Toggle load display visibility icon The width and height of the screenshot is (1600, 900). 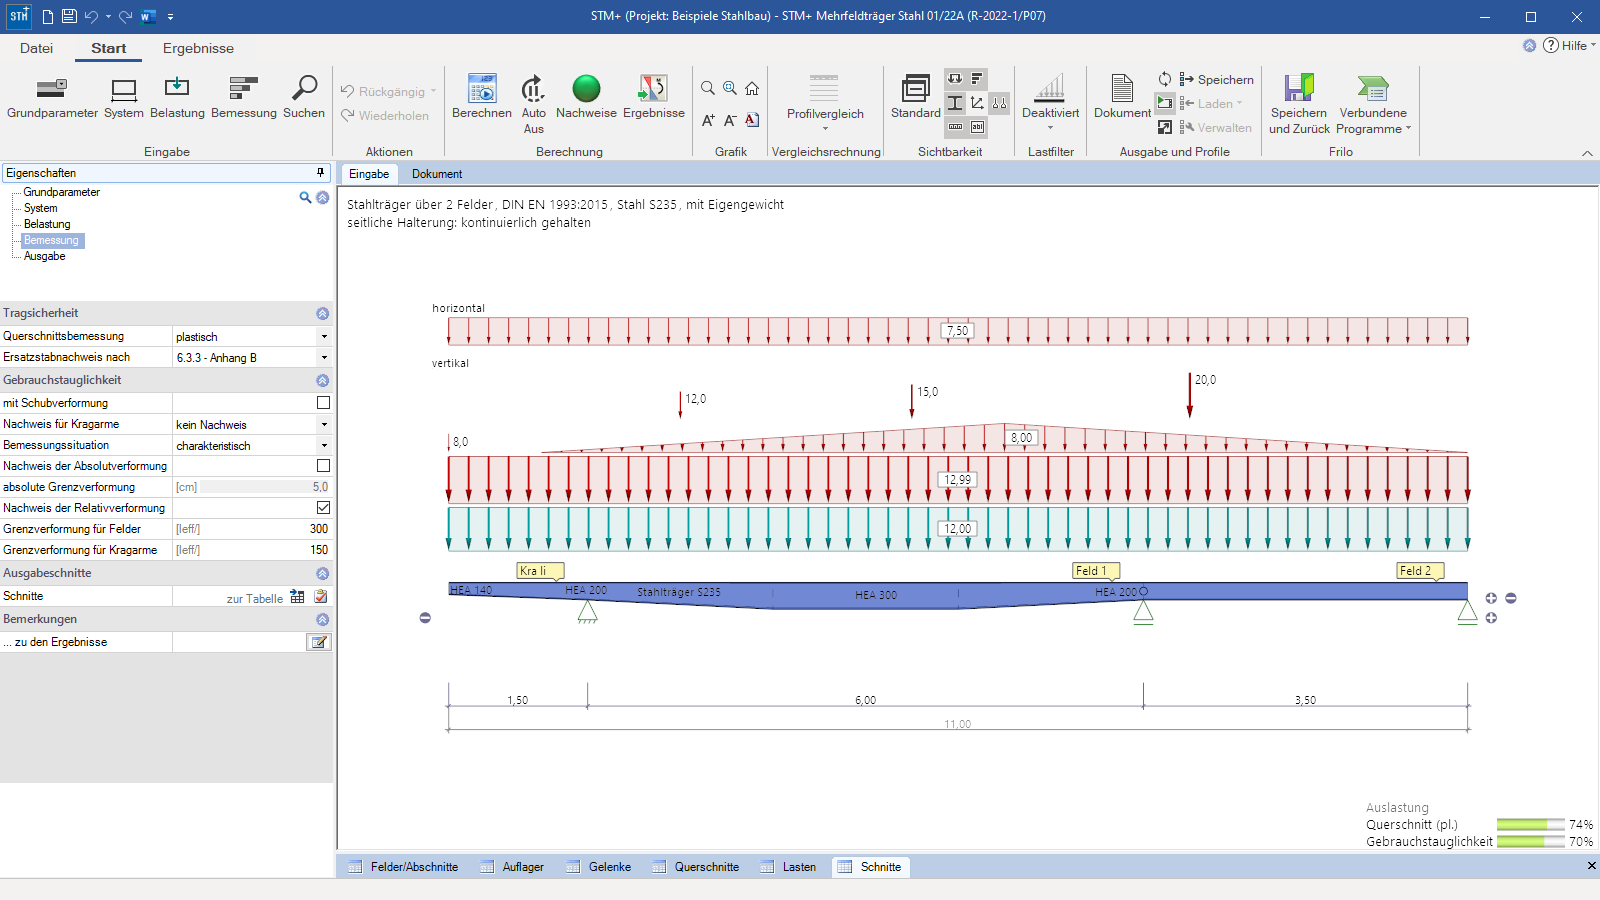click(x=955, y=79)
